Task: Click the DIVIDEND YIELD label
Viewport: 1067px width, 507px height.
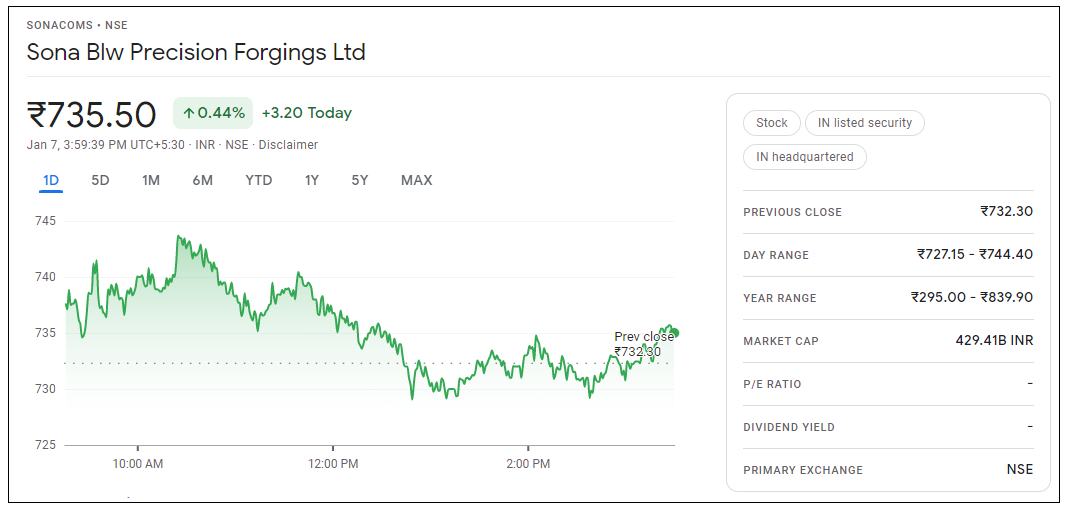Action: click(x=789, y=427)
